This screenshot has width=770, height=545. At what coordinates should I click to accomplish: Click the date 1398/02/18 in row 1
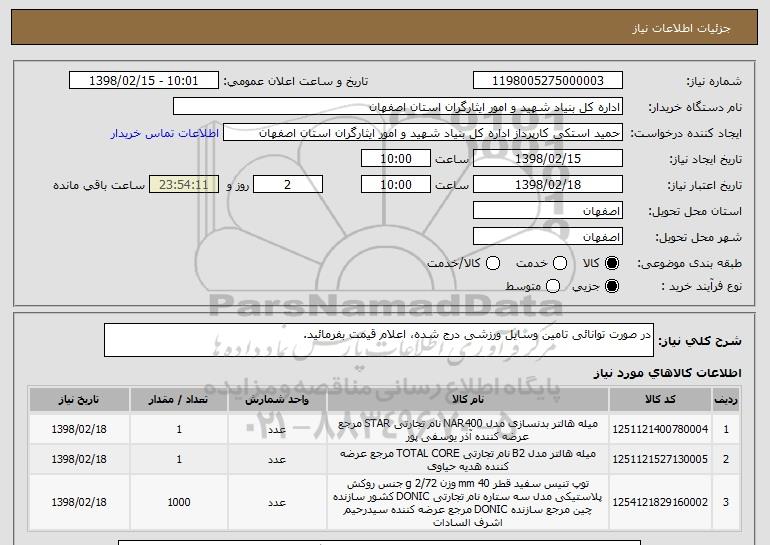click(x=79, y=429)
